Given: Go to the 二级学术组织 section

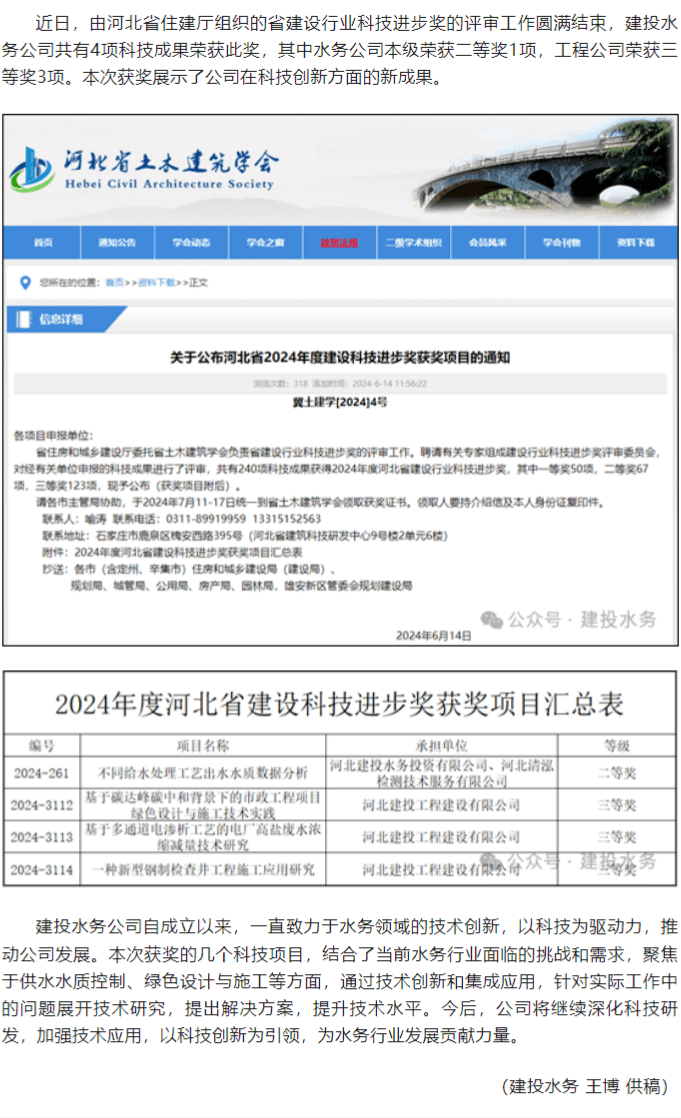Looking at the screenshot, I should [412, 243].
